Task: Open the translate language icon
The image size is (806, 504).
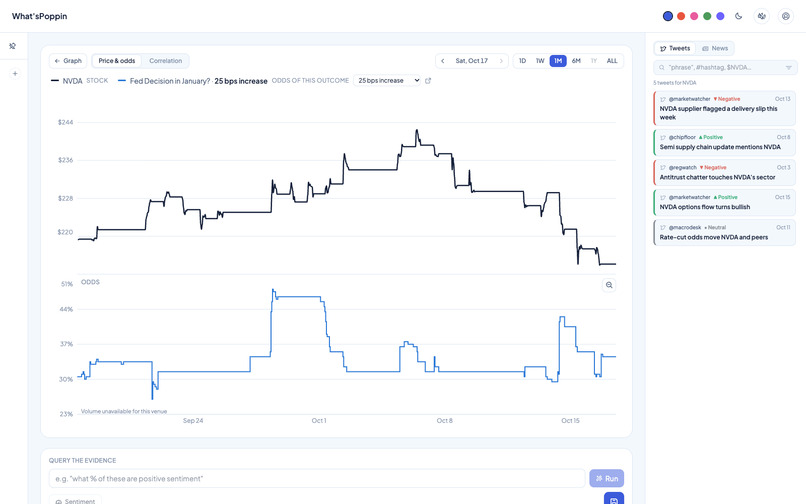Action: click(762, 16)
